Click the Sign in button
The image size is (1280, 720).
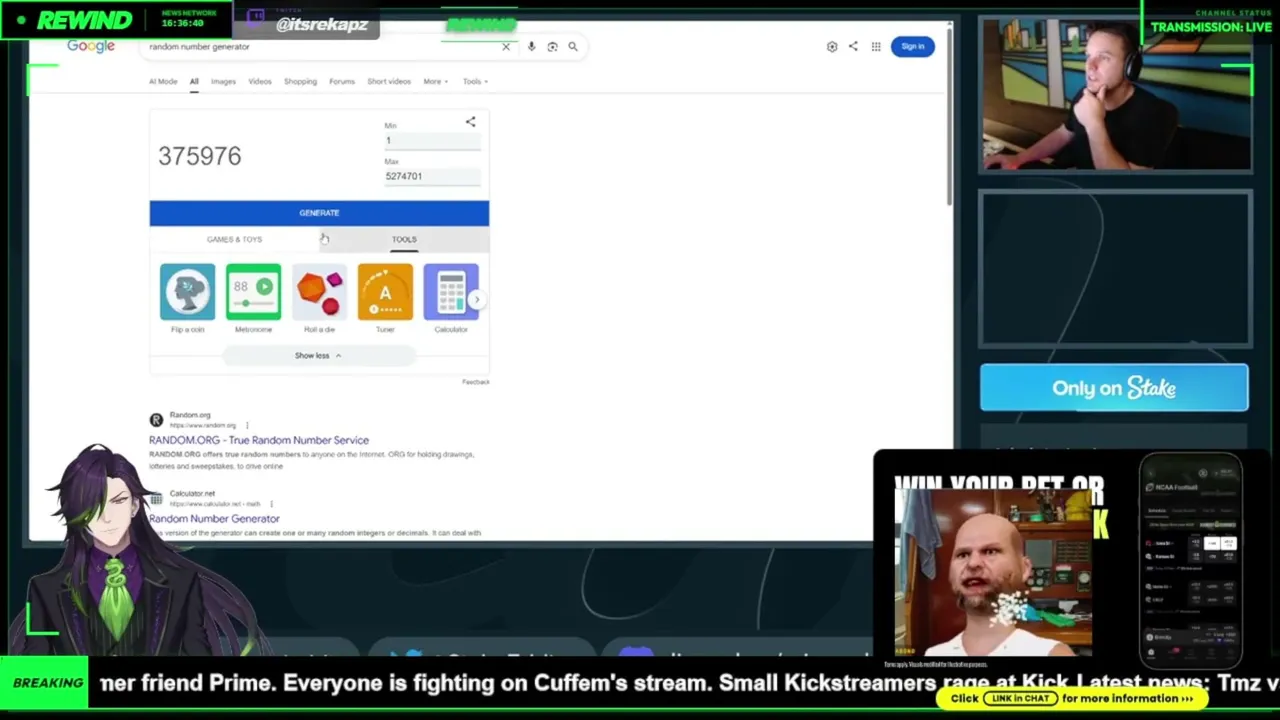click(x=913, y=46)
